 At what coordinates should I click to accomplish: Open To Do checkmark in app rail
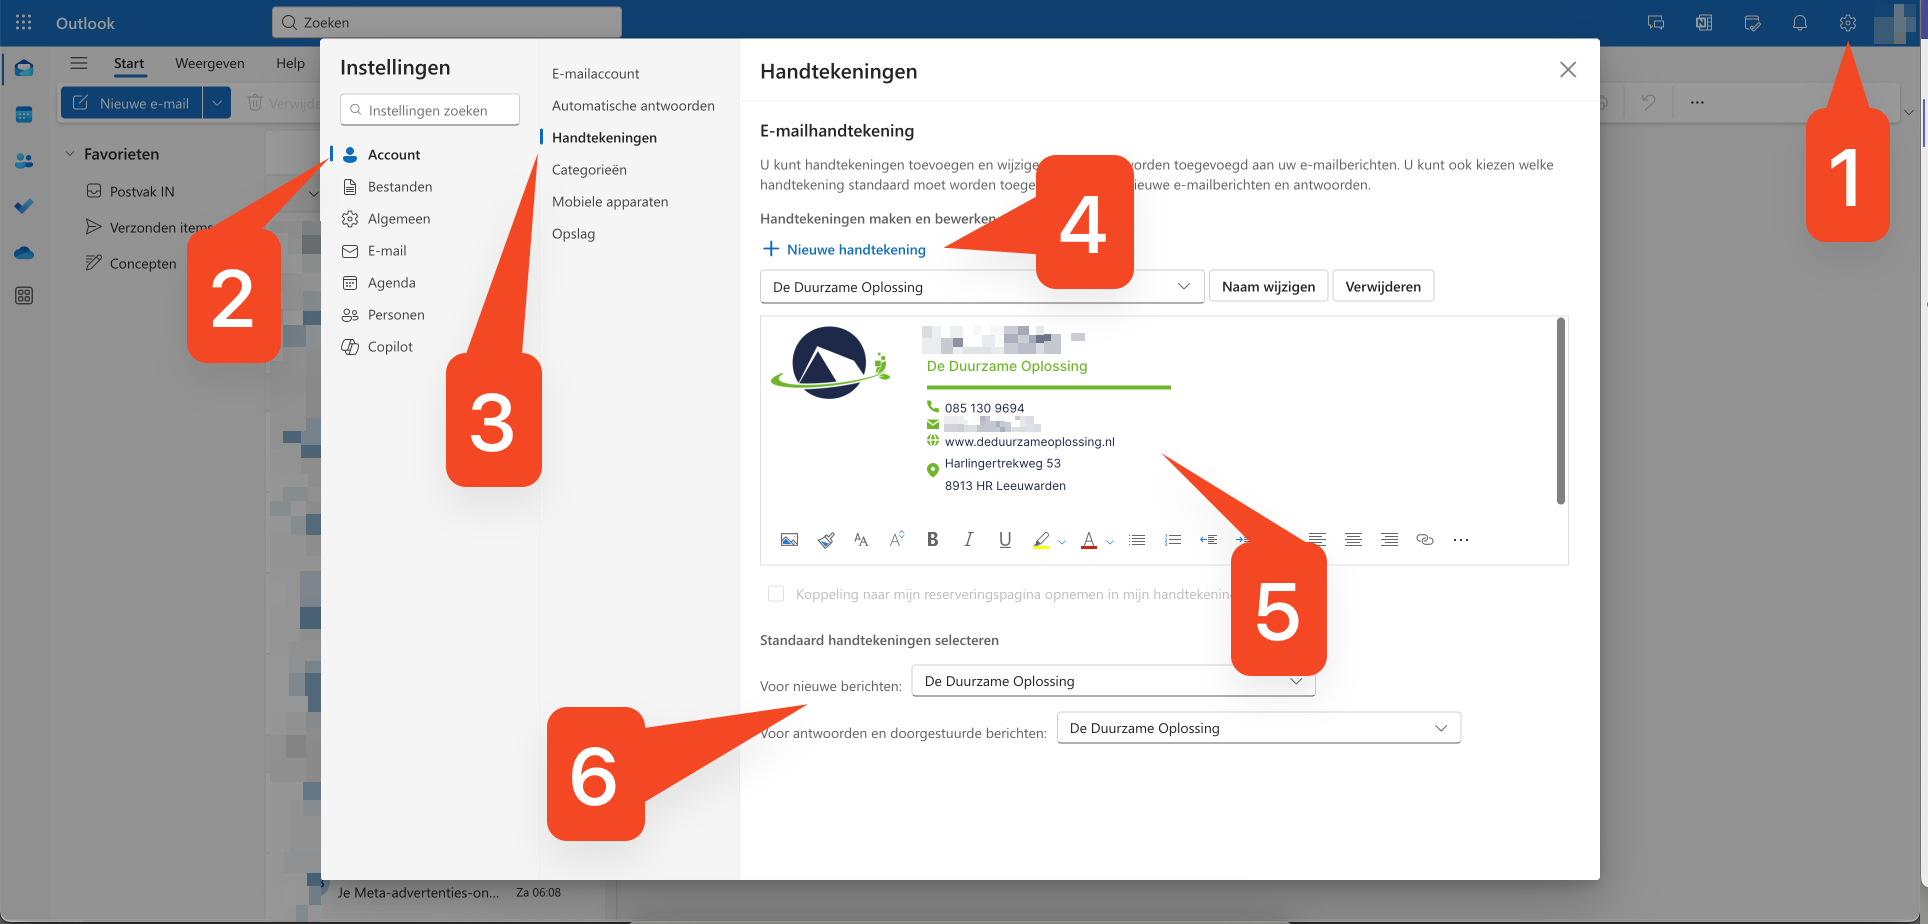click(x=24, y=206)
